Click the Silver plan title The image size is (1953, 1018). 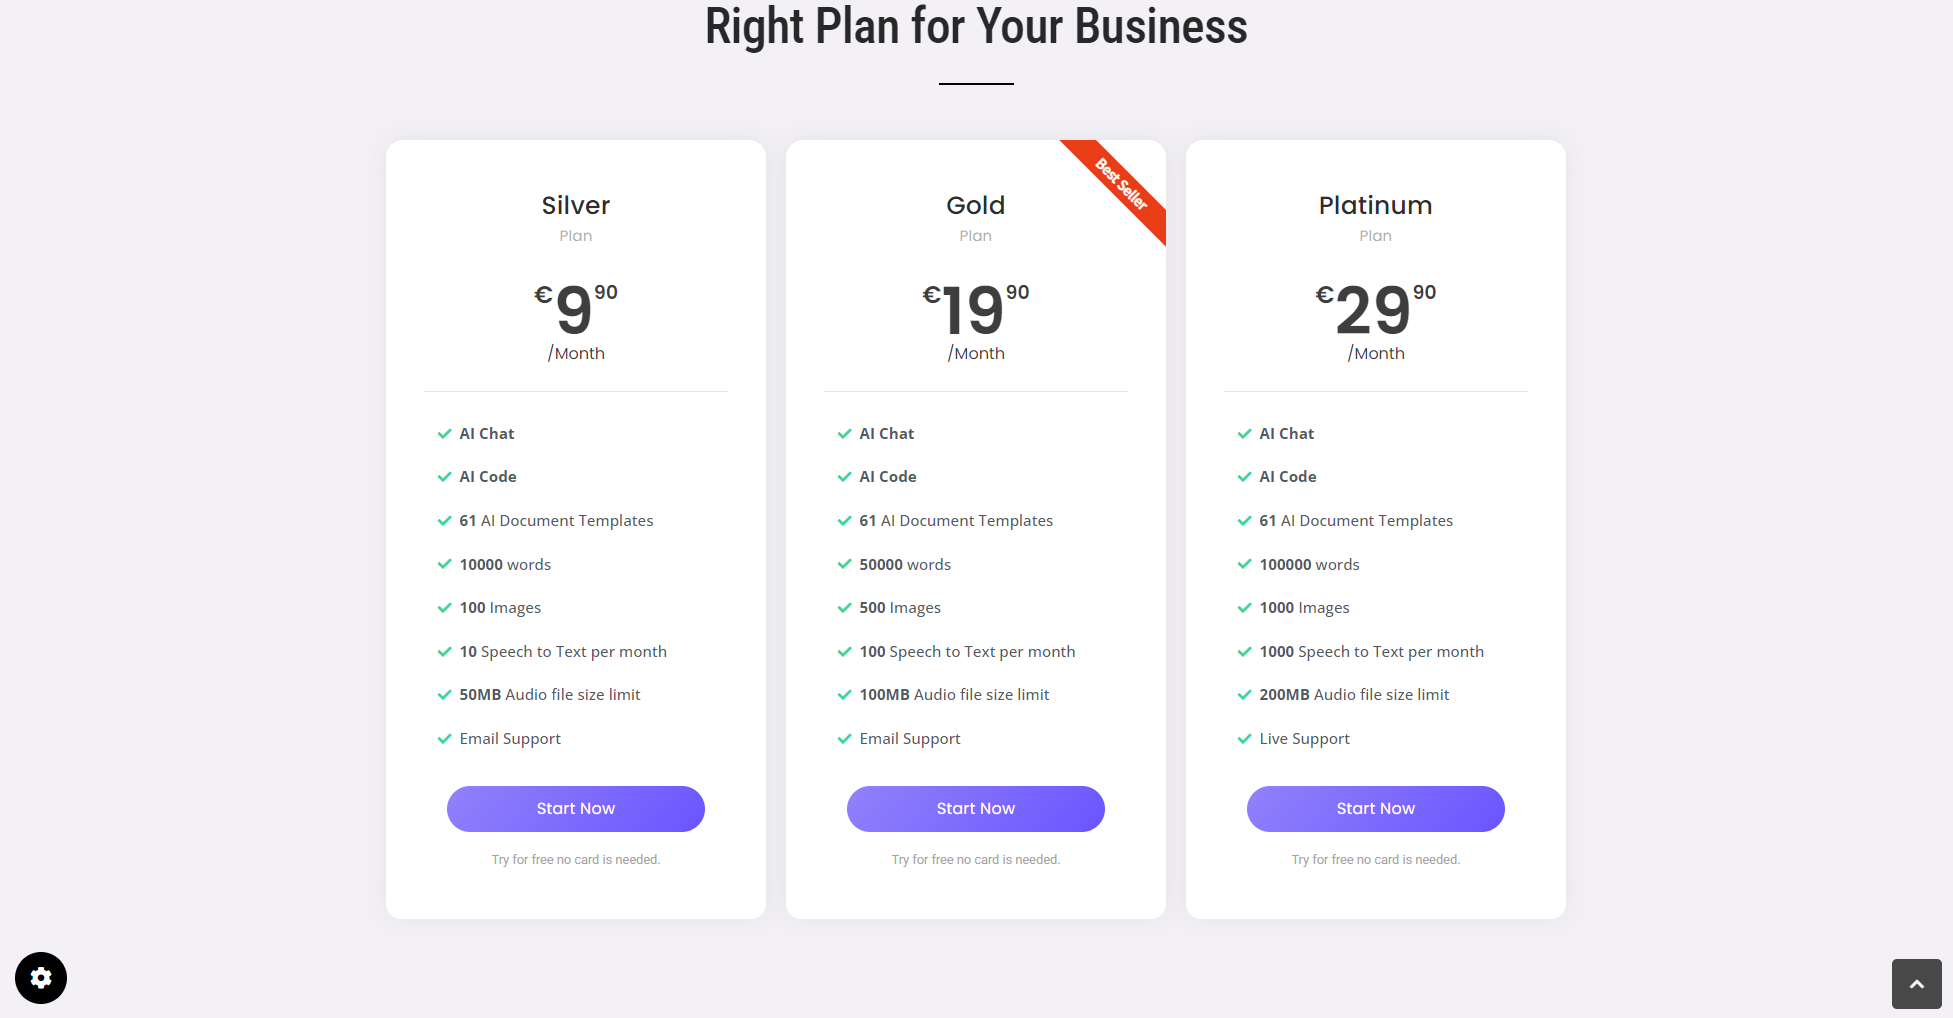[575, 205]
